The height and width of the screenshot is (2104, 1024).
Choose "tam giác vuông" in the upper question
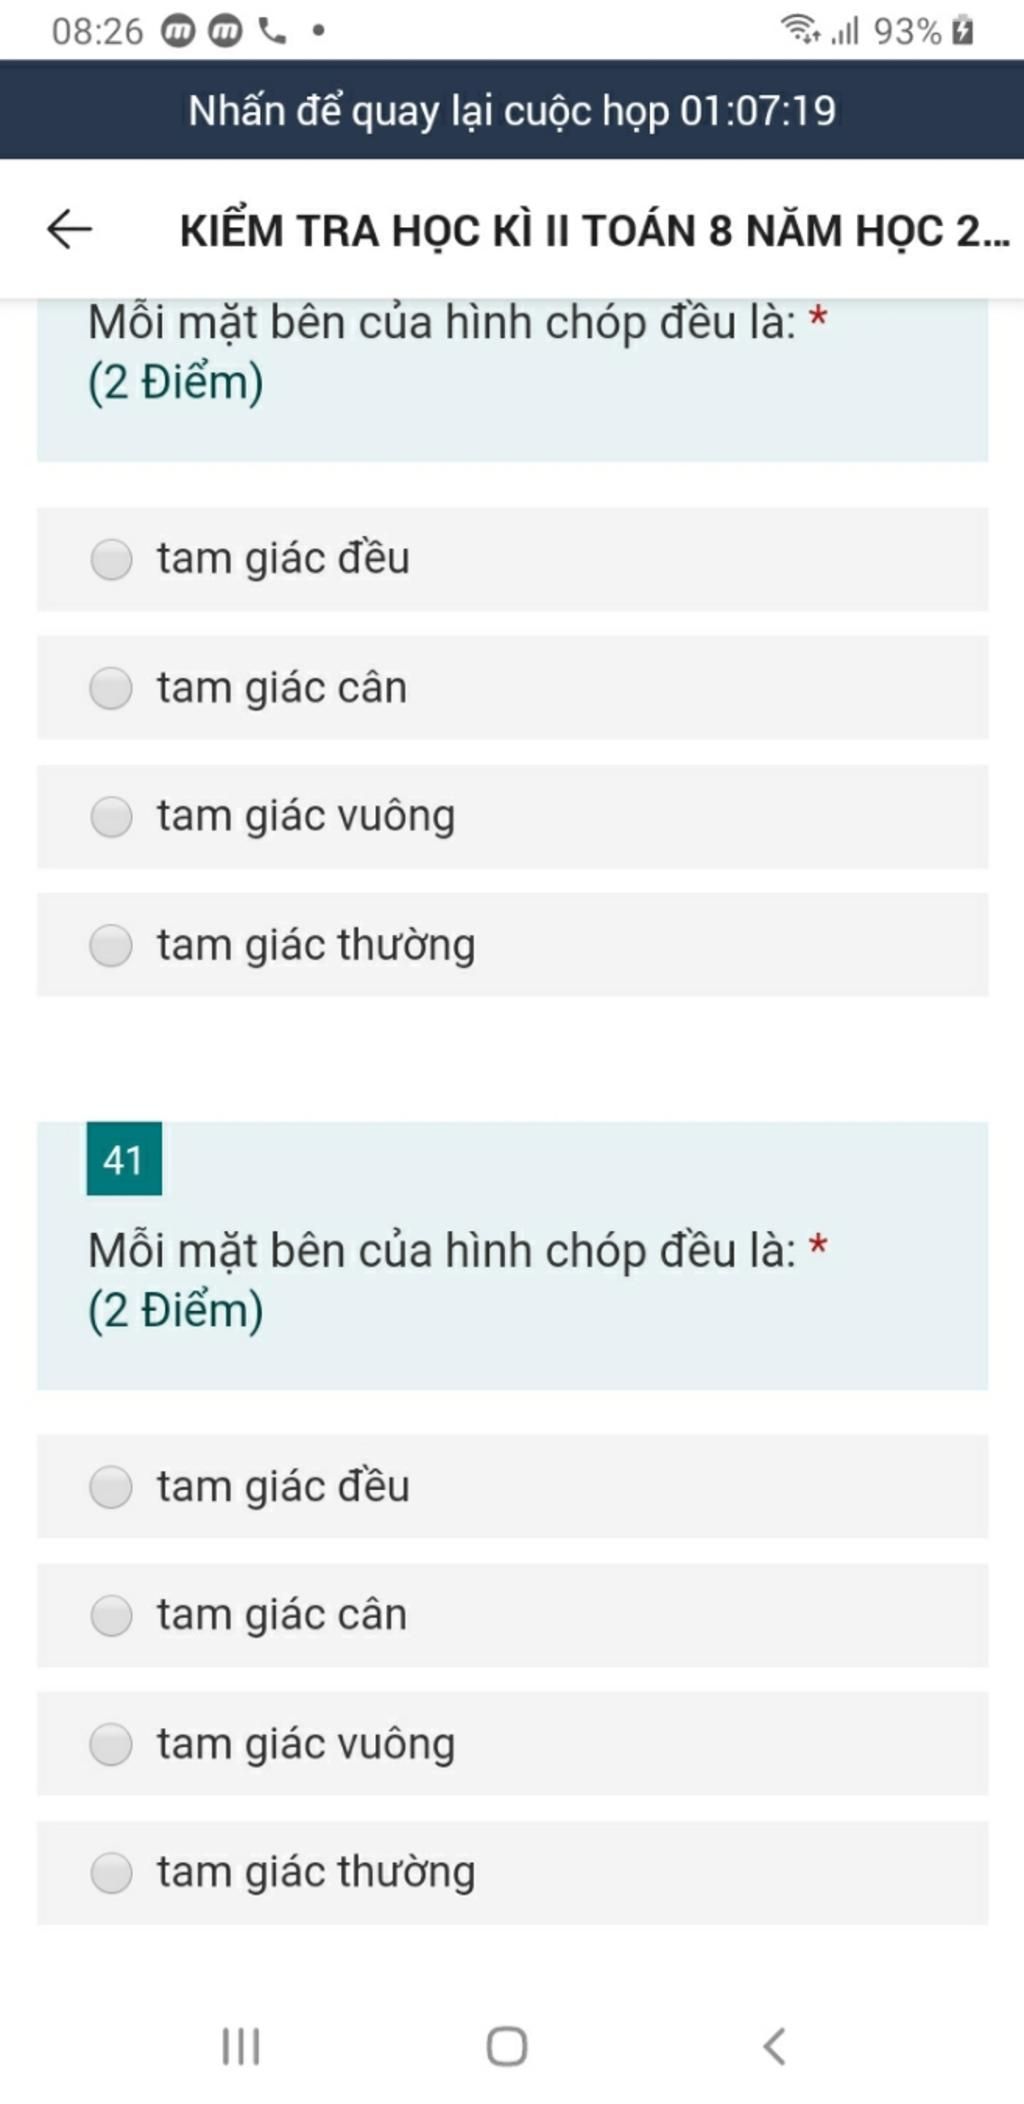pos(512,816)
